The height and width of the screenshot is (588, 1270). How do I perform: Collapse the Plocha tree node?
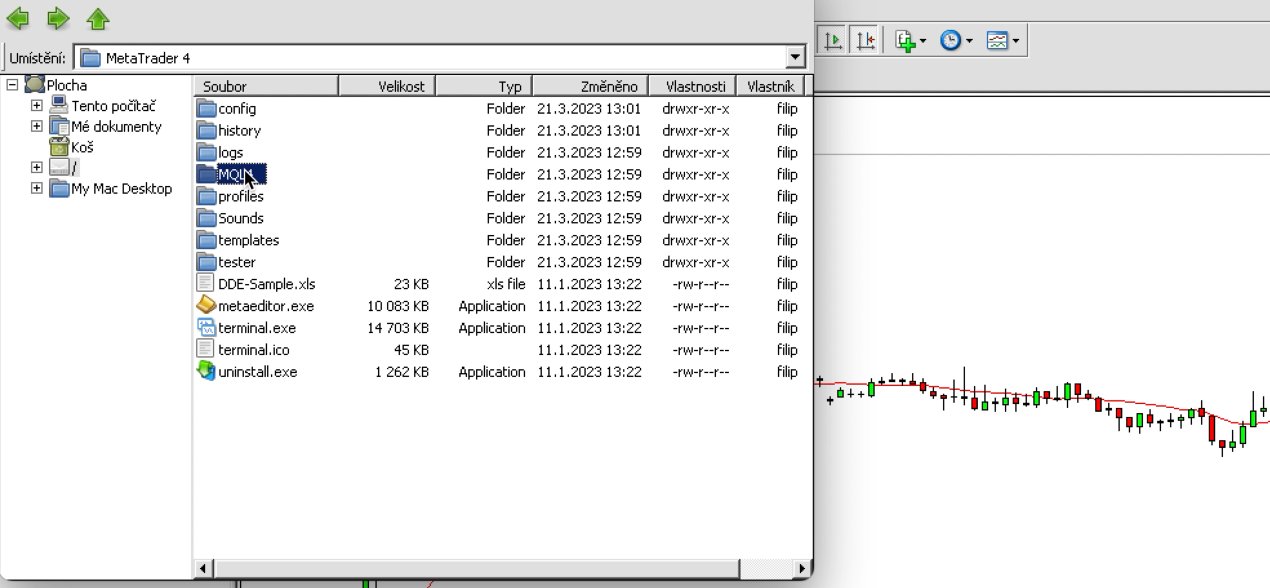(12, 85)
